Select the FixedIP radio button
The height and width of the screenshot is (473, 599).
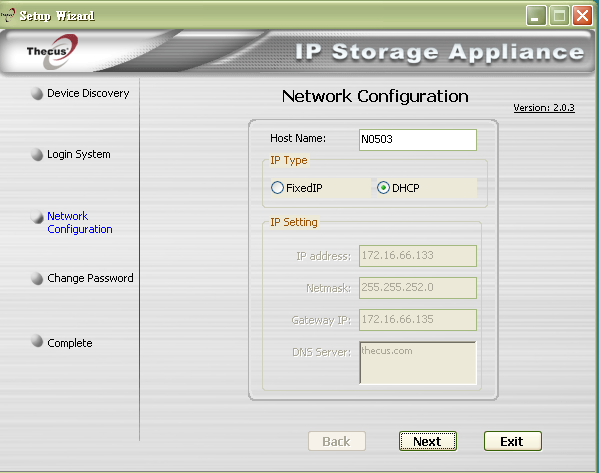pos(277,188)
